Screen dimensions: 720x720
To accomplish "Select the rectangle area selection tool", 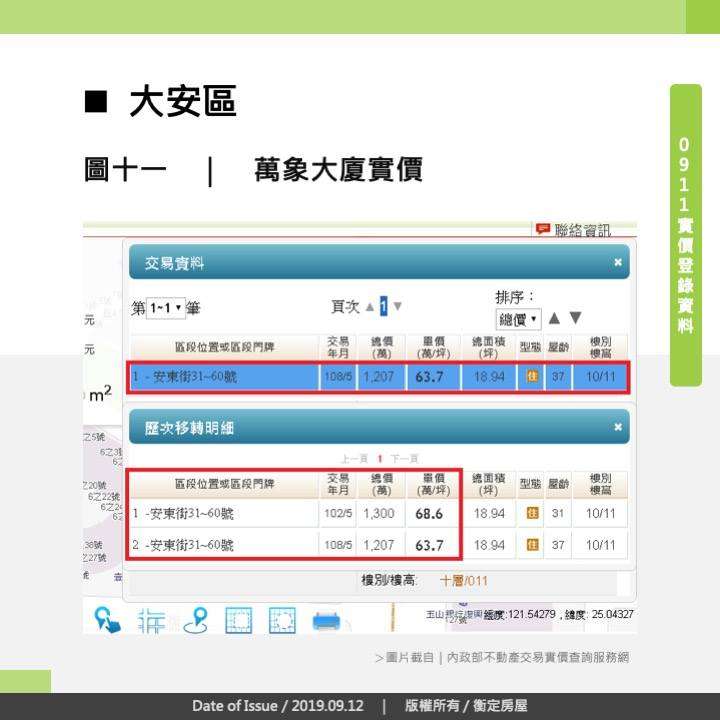I will point(239,621).
